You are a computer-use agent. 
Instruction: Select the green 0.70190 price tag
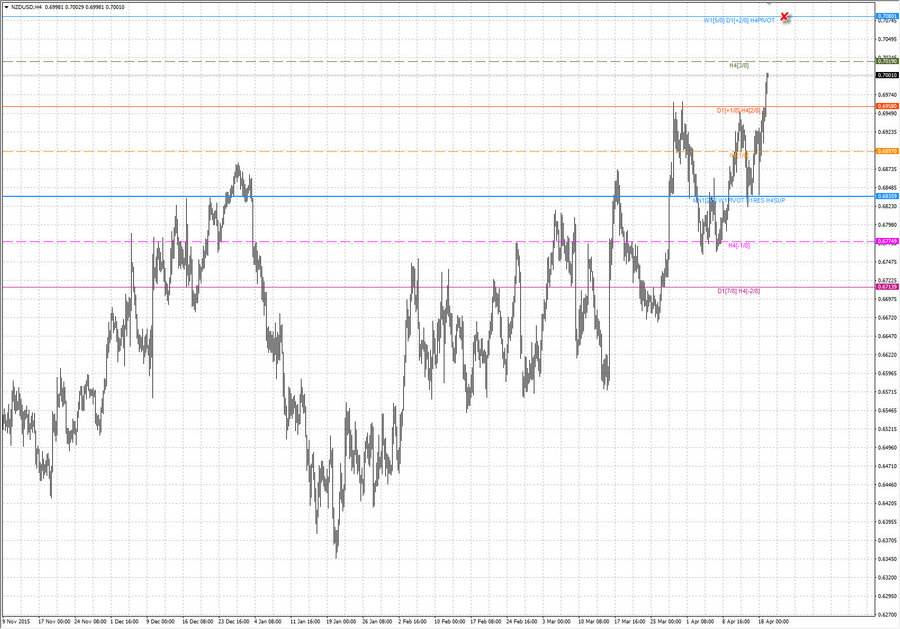point(886,61)
